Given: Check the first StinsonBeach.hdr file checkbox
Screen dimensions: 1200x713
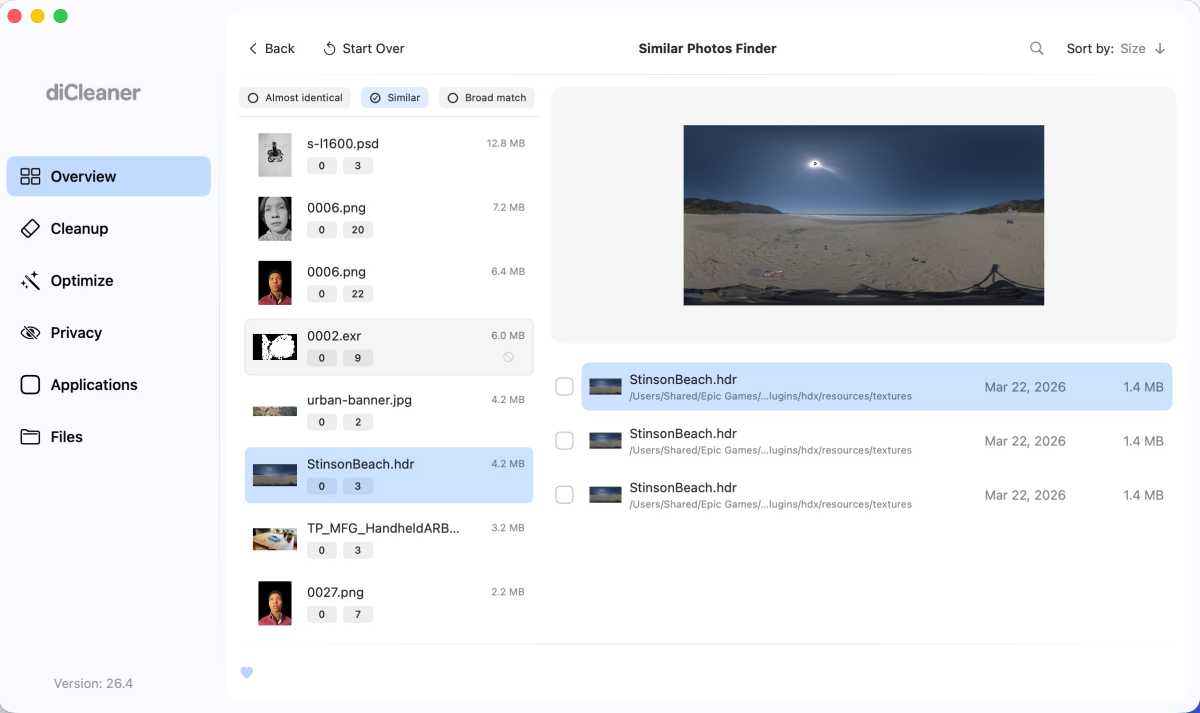Looking at the screenshot, I should pyautogui.click(x=564, y=387).
